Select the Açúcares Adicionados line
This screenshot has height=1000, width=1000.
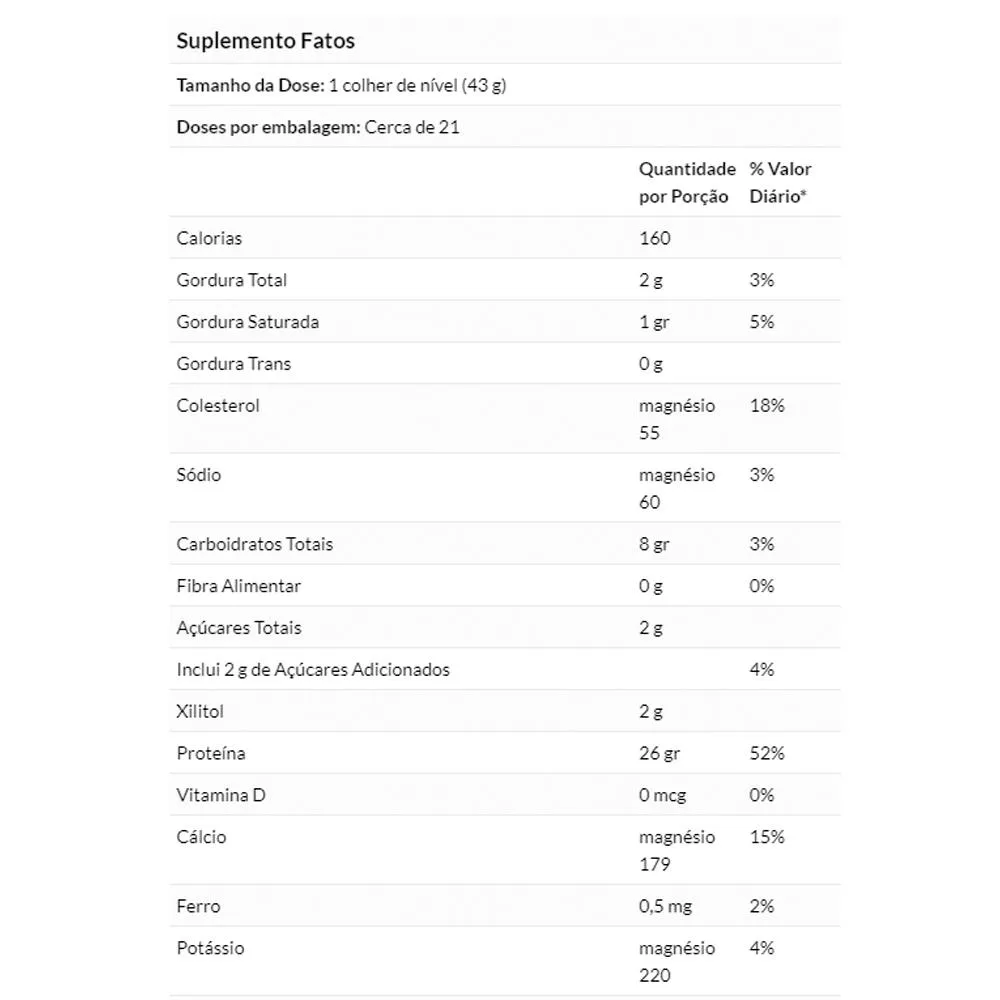(313, 670)
